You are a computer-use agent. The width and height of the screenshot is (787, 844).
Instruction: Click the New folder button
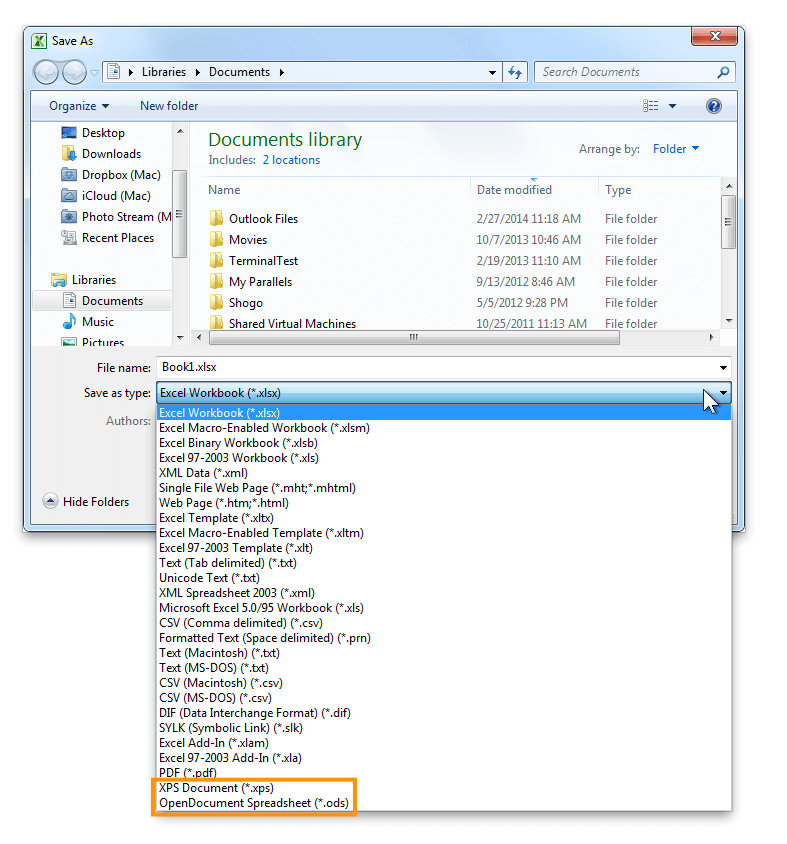[169, 106]
